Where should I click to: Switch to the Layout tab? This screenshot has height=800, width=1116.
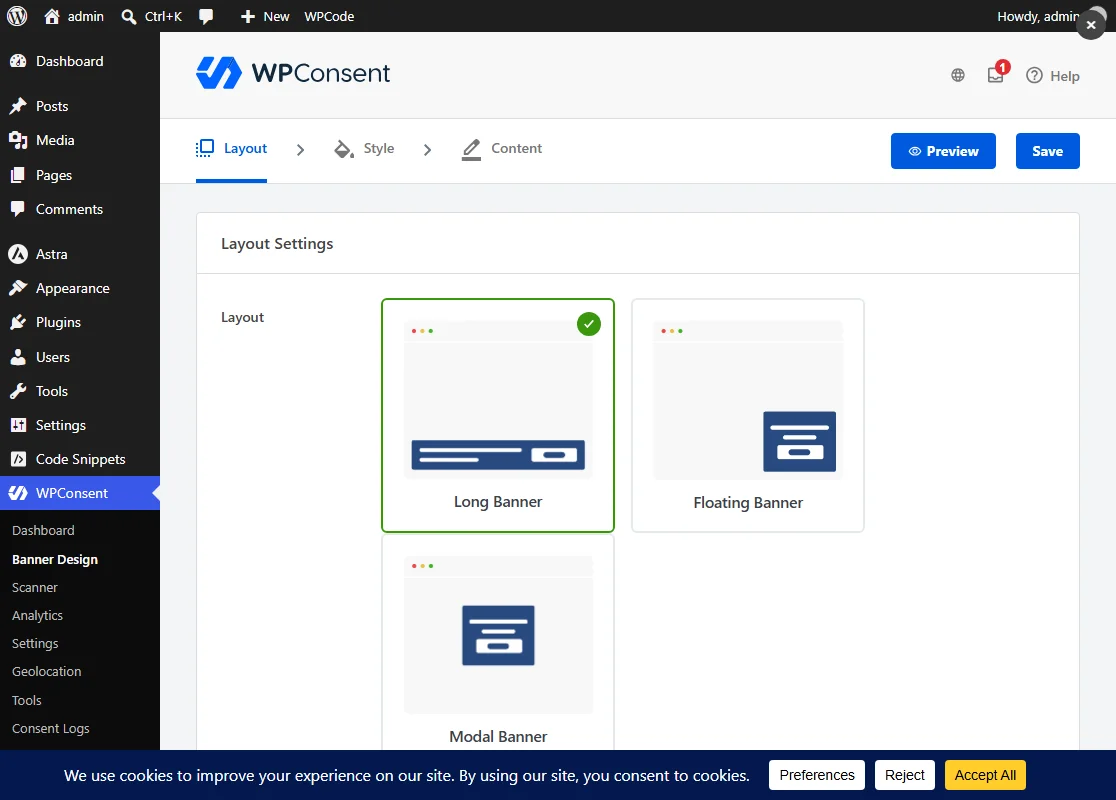(231, 149)
